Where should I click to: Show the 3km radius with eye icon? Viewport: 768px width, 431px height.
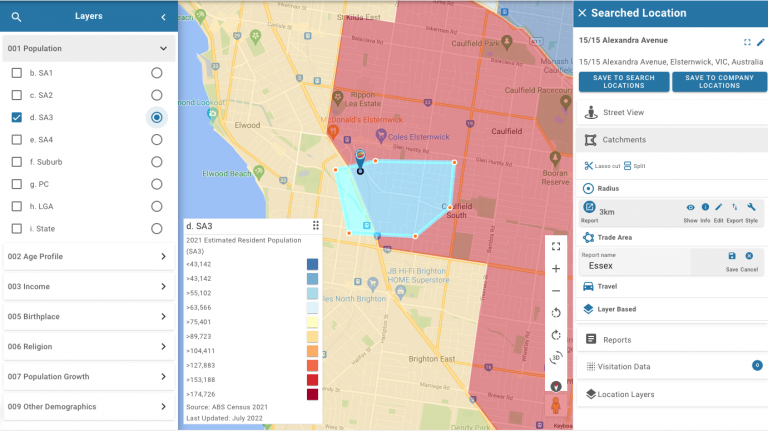pos(690,207)
